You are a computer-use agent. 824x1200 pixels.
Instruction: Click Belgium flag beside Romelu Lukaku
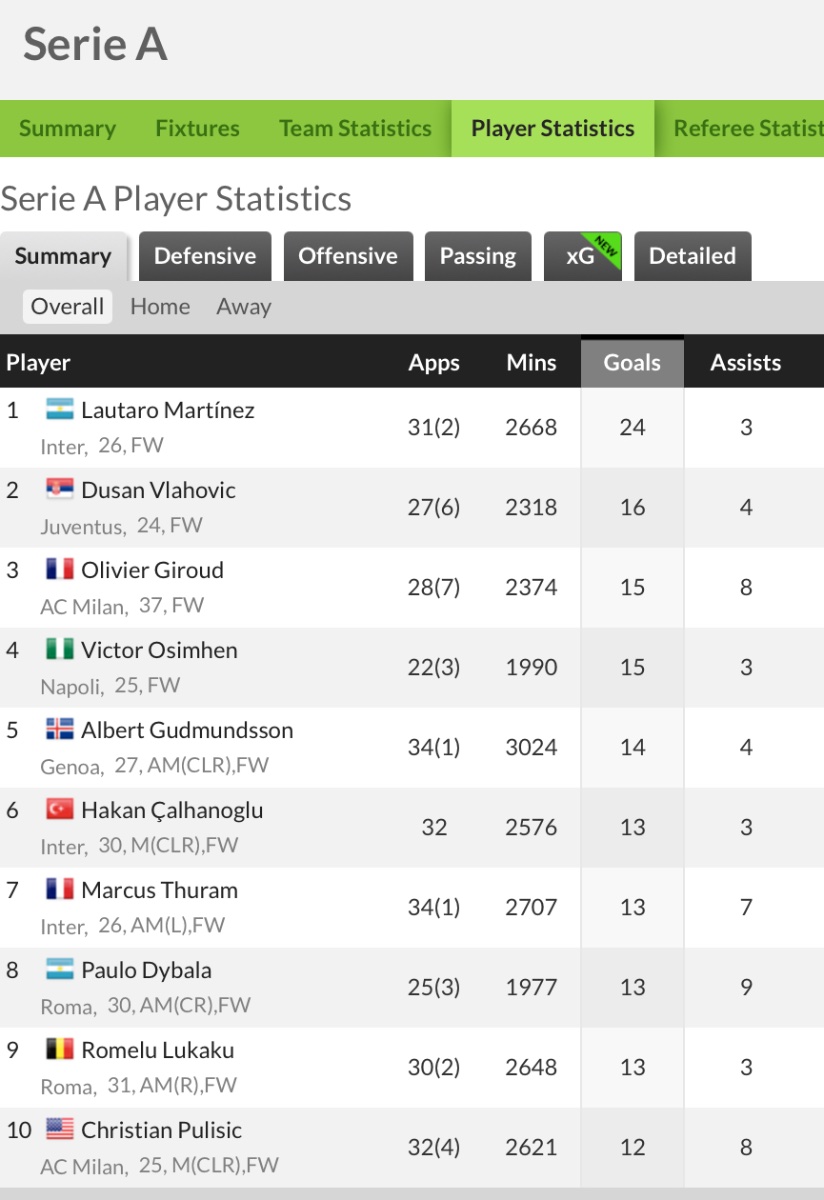point(60,1049)
